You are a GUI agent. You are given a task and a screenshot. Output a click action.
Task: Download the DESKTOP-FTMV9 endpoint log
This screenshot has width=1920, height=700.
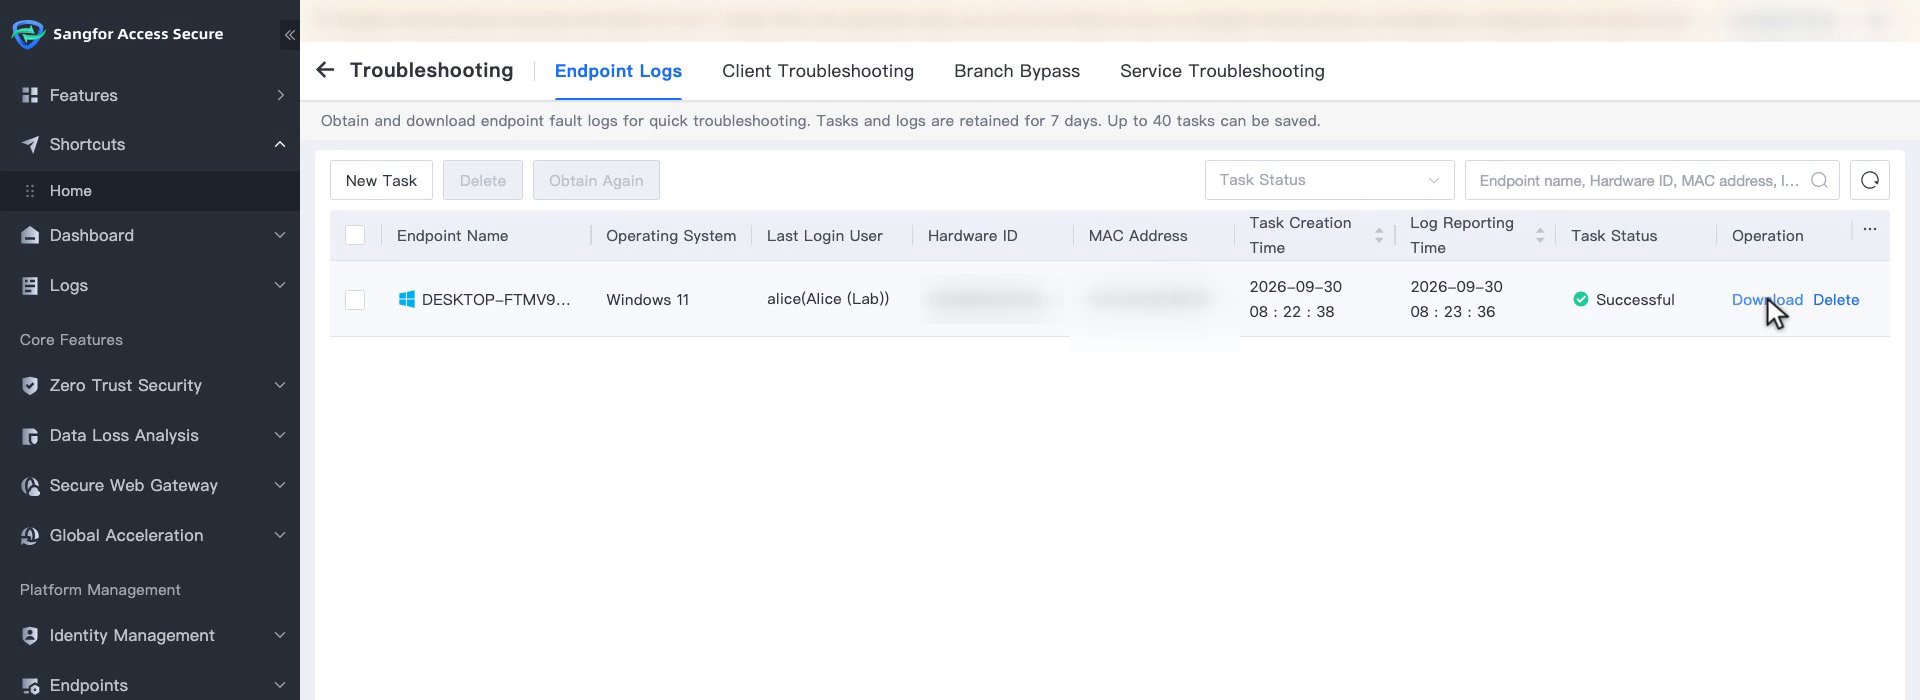pos(1767,299)
